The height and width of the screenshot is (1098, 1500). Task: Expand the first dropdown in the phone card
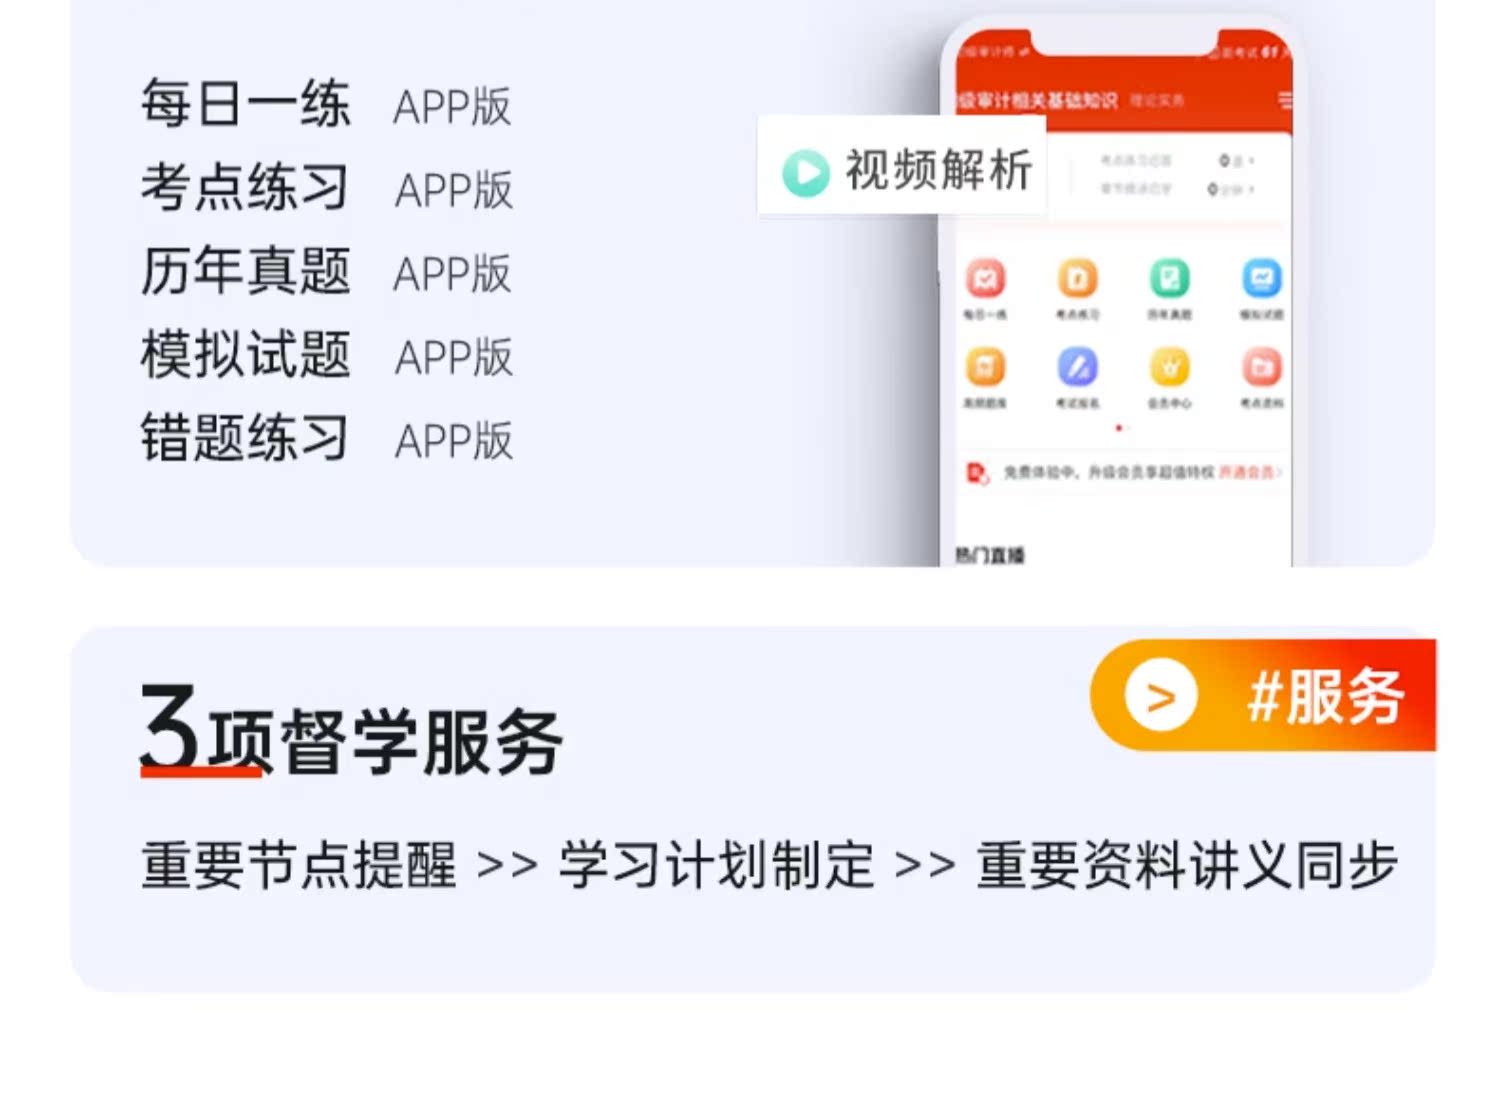[x=1236, y=160]
